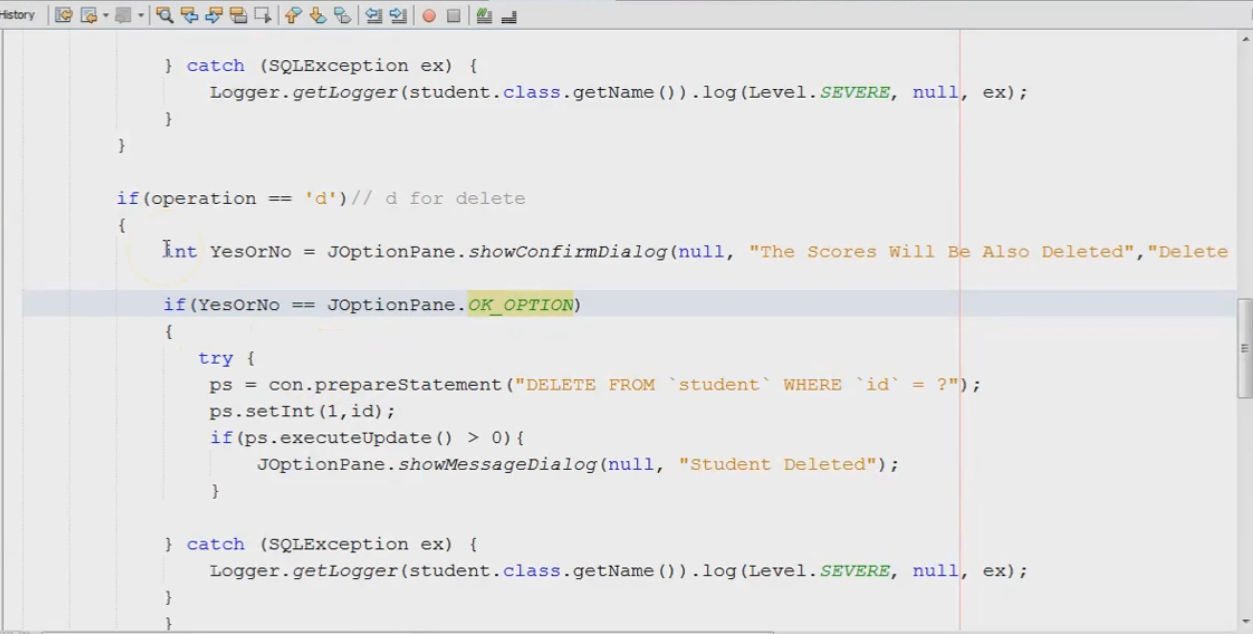Open the History tab
Image resolution: width=1253 pixels, height=634 pixels.
pyautogui.click(x=17, y=15)
